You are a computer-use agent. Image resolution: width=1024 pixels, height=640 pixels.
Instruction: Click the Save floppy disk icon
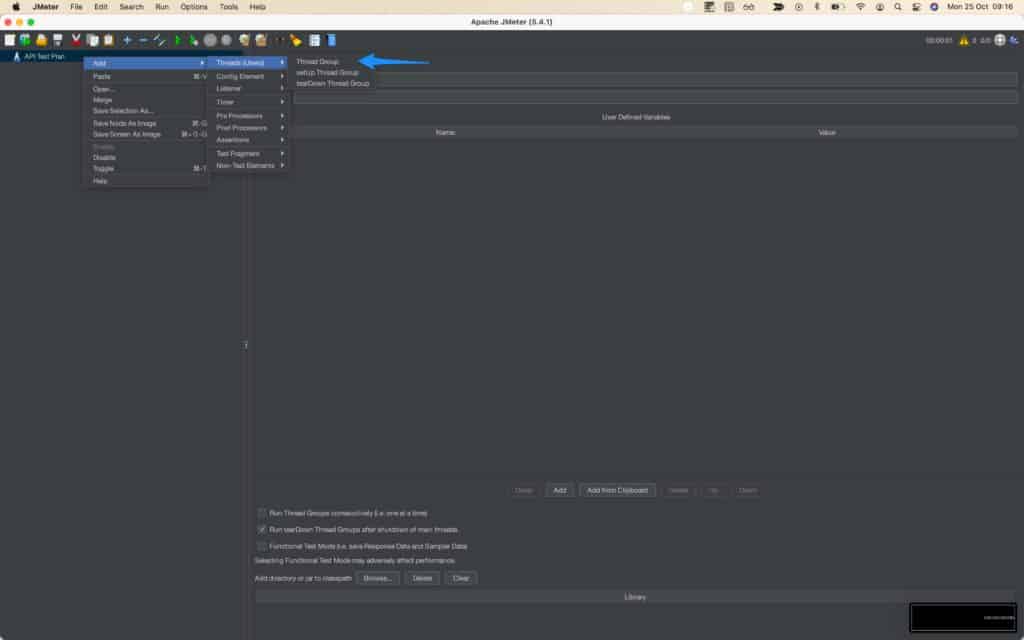[58, 40]
